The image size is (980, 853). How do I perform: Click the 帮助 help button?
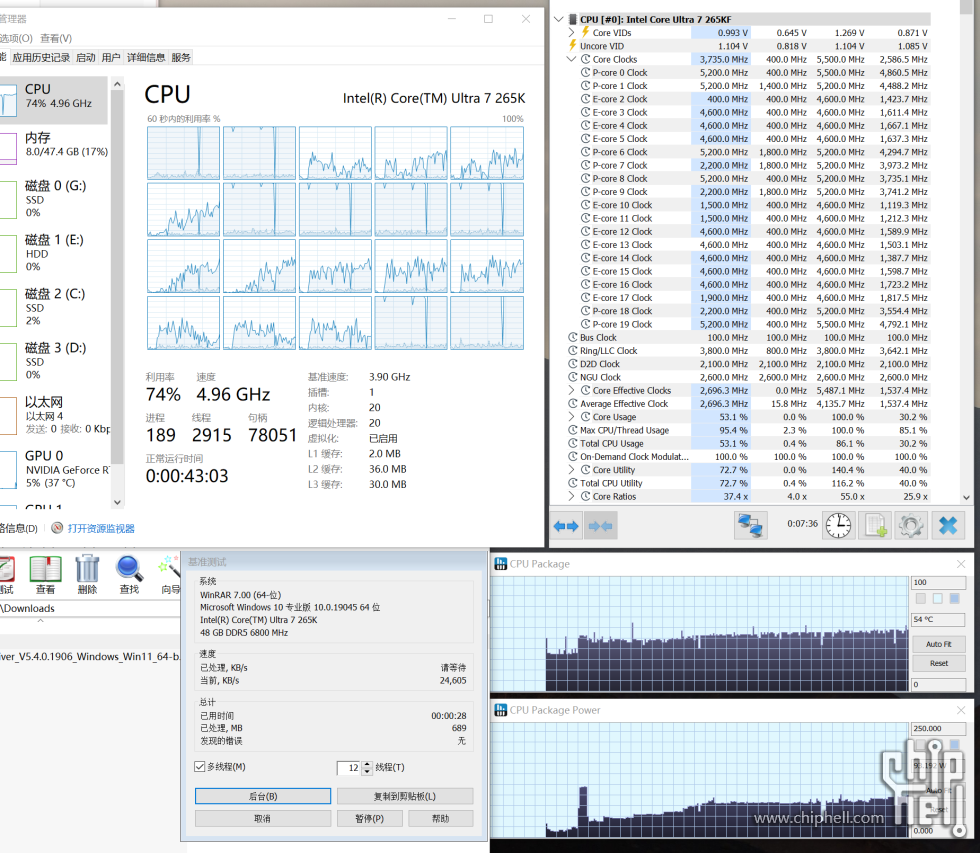click(441, 819)
